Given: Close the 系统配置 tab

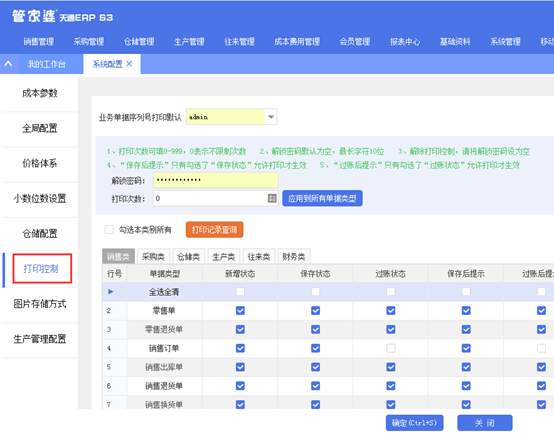Looking at the screenshot, I should [129, 64].
